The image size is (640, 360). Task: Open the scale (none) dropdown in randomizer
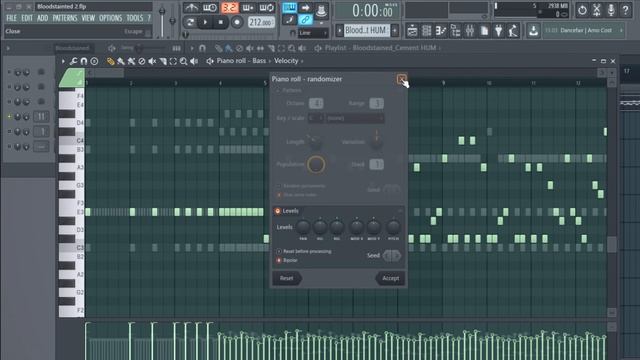tap(355, 118)
